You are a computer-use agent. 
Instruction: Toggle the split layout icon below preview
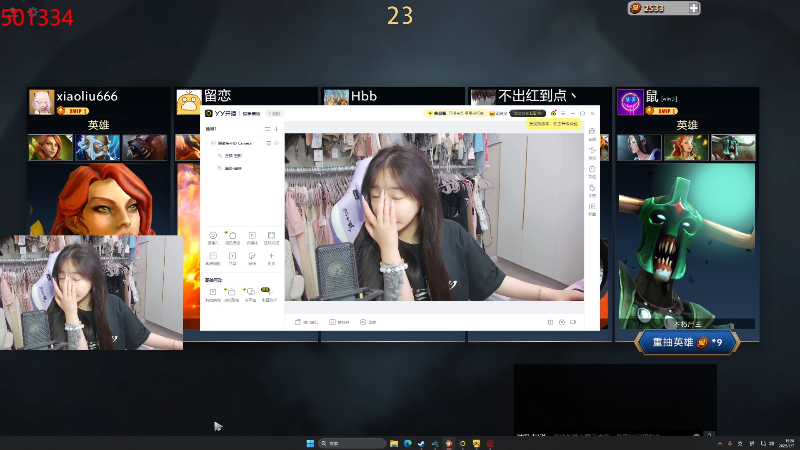click(x=550, y=322)
